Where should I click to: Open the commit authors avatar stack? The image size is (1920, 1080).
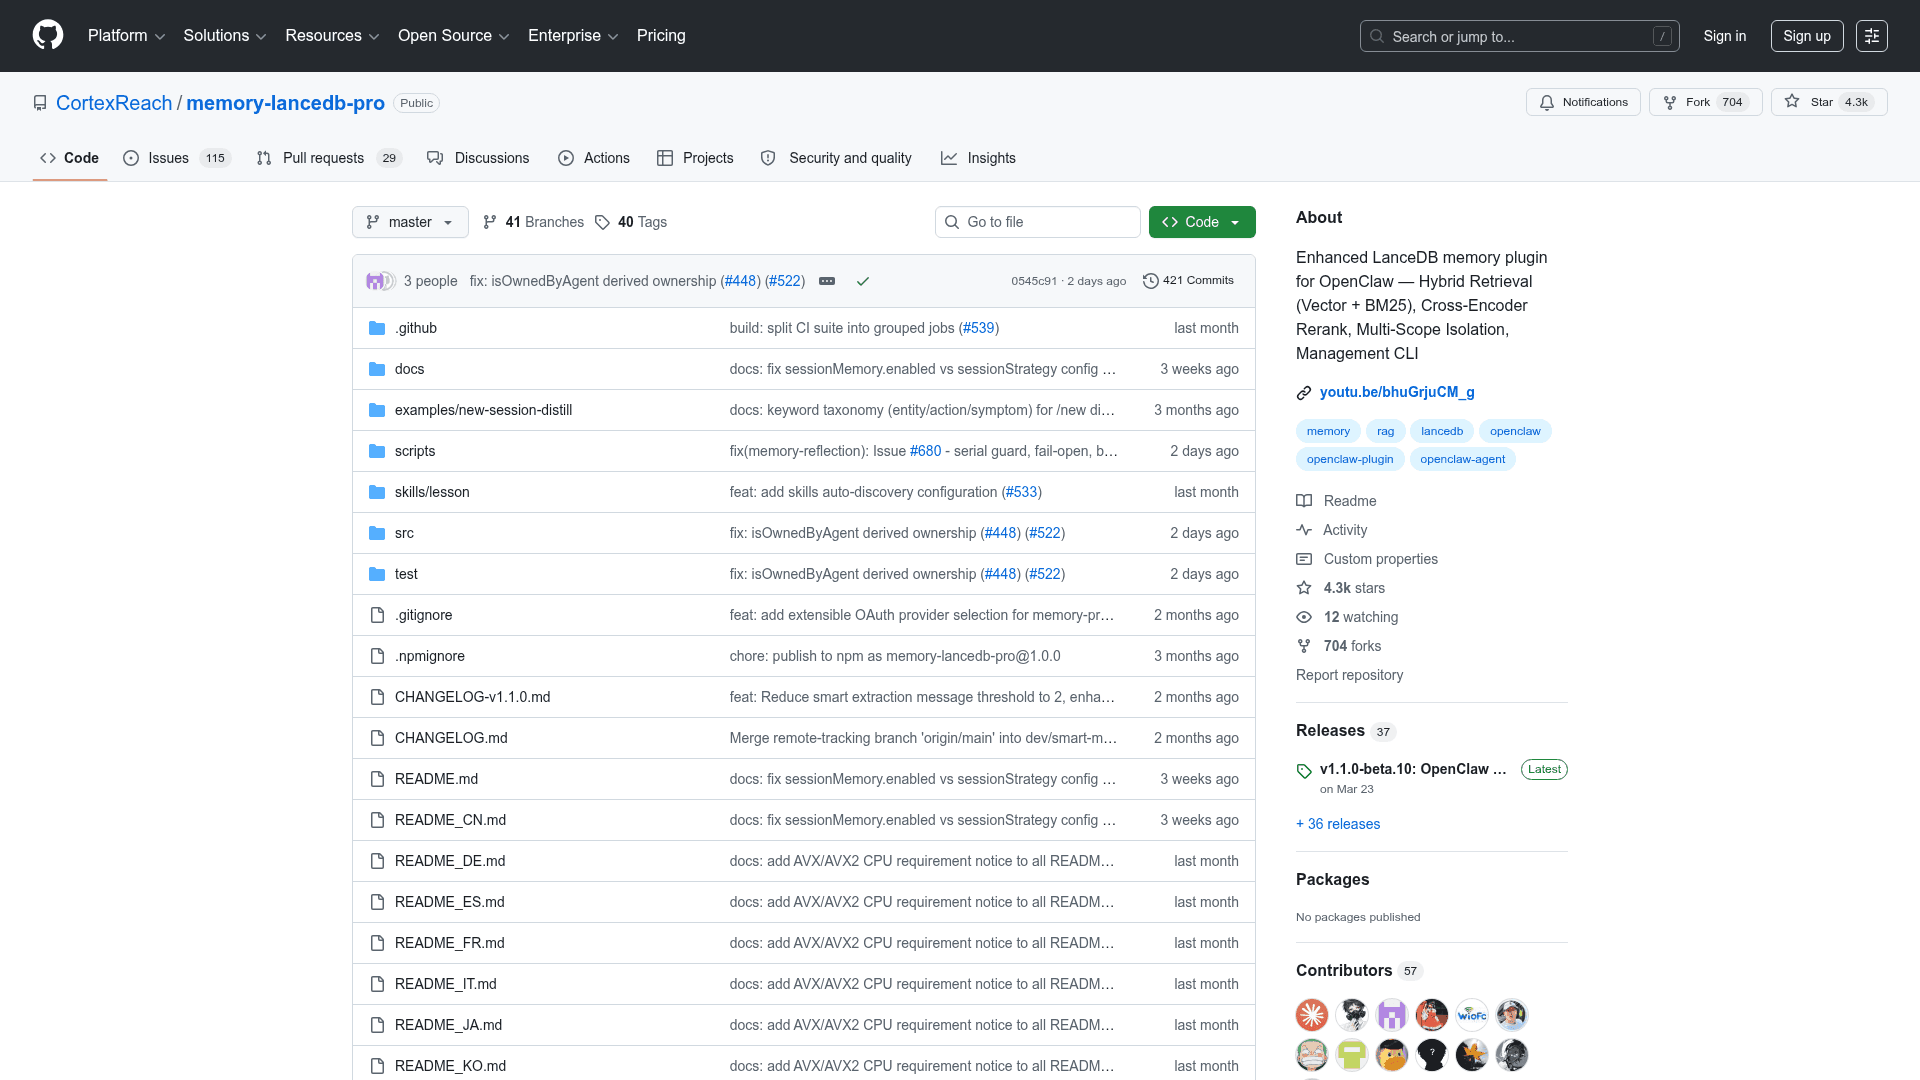click(381, 281)
